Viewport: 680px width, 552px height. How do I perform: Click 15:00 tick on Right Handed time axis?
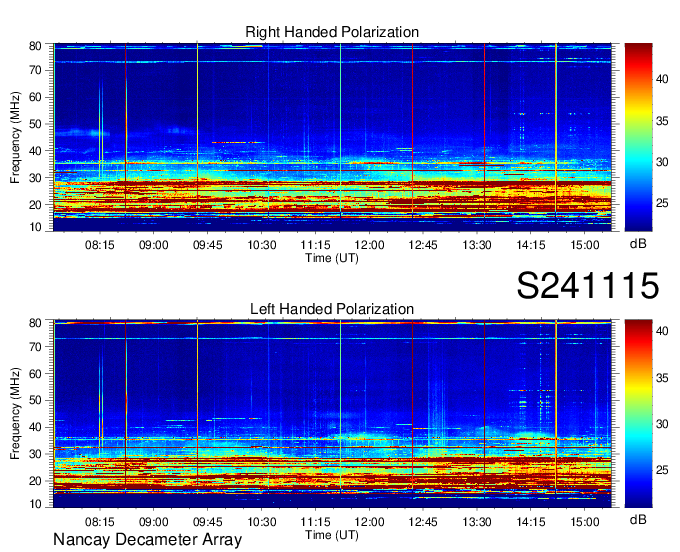tap(585, 245)
